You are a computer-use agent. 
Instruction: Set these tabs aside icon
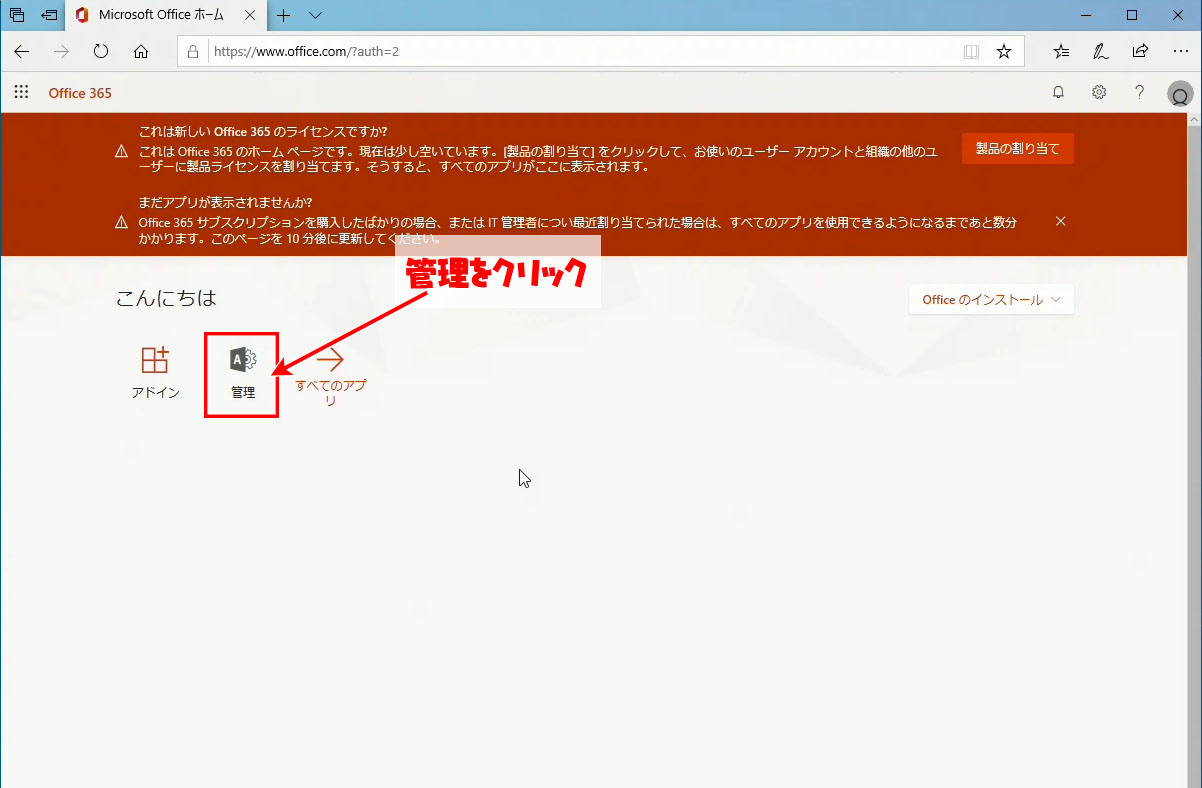[49, 15]
